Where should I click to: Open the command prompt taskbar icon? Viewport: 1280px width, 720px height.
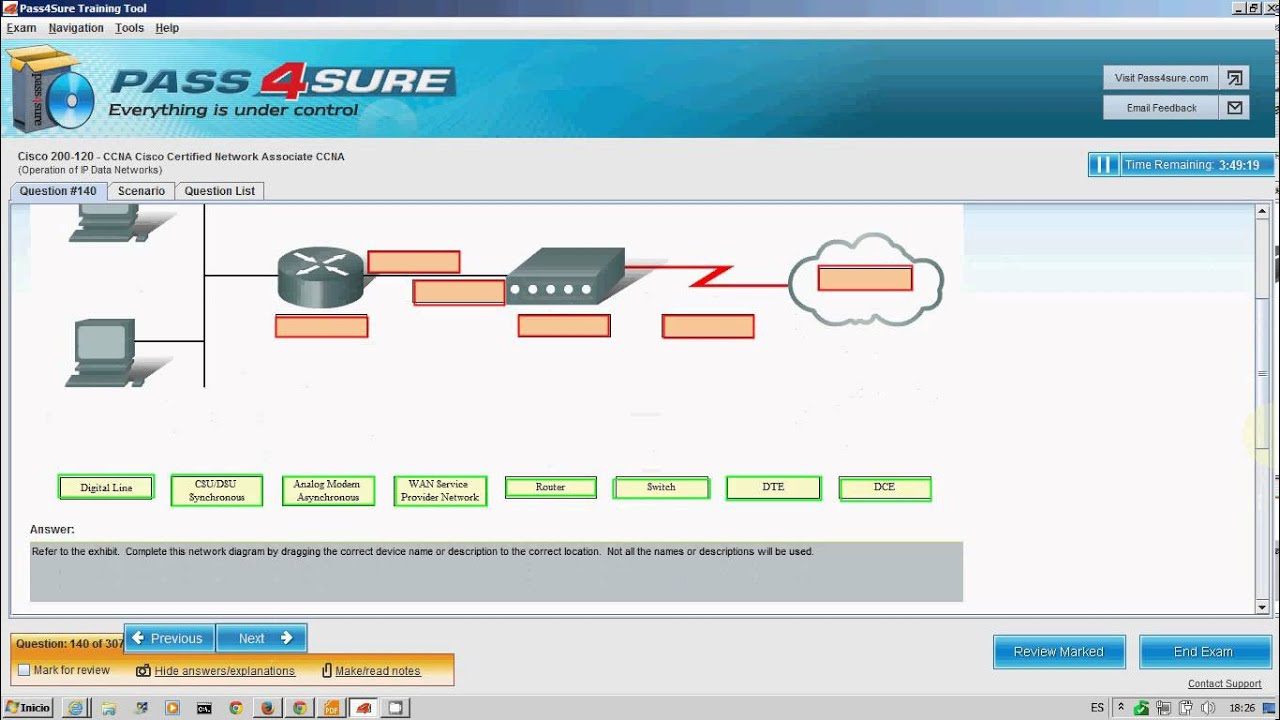(x=204, y=707)
